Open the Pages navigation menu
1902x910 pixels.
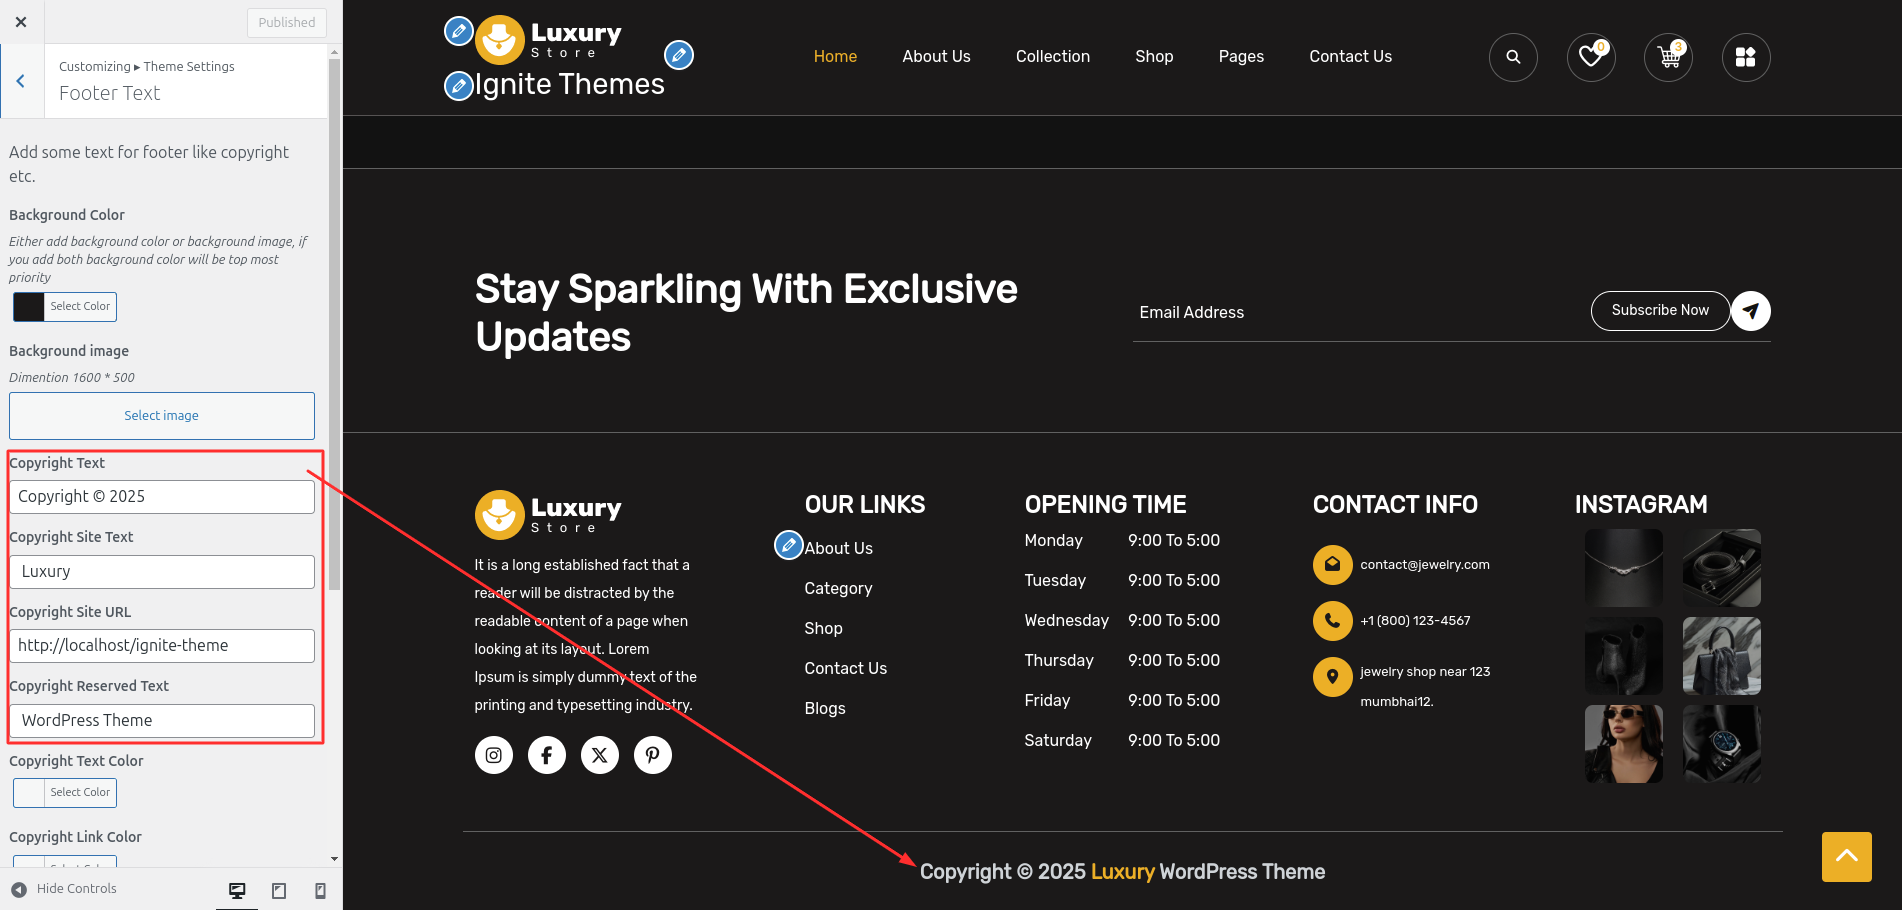1240,57
